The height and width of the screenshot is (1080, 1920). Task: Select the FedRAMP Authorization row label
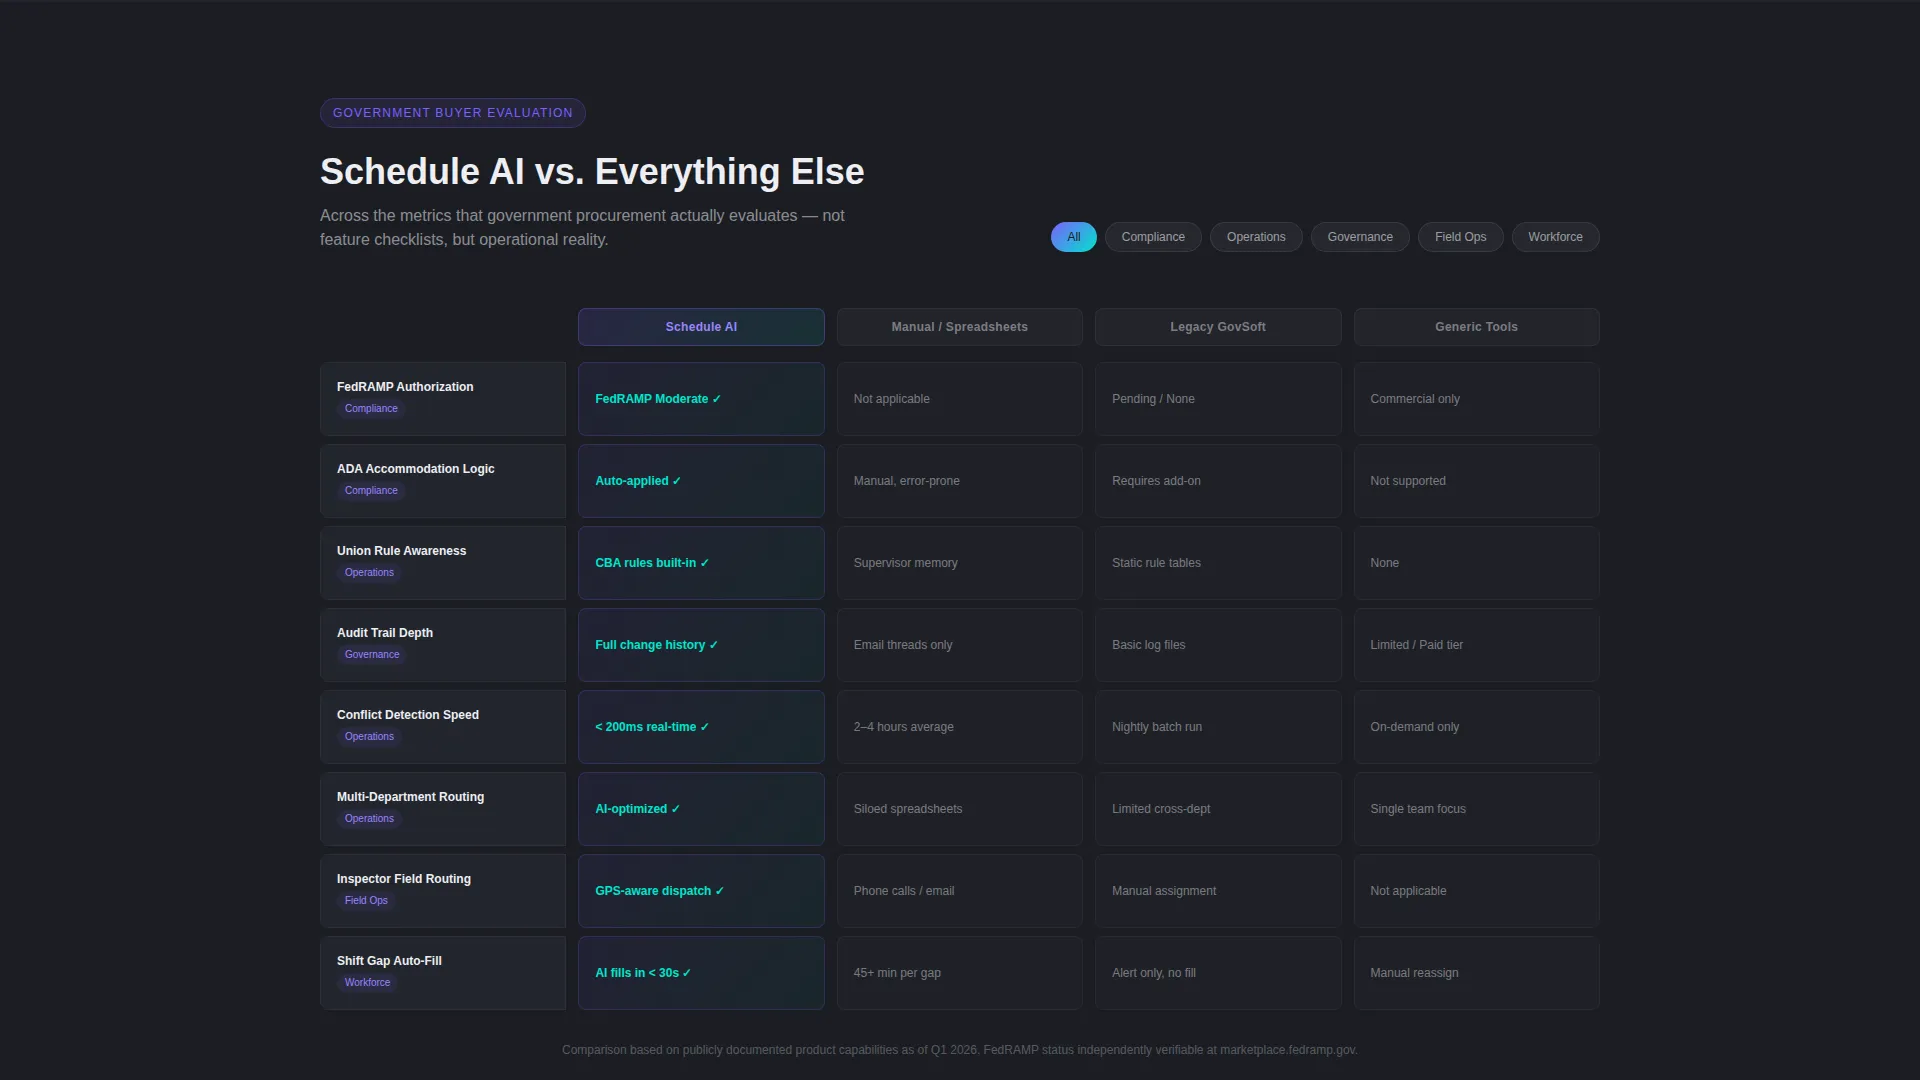tap(443, 399)
